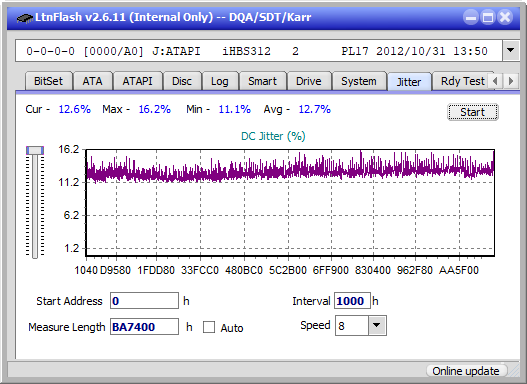Viewport: 527px width, 384px height.
Task: Select the Interval value field
Action: pos(352,301)
